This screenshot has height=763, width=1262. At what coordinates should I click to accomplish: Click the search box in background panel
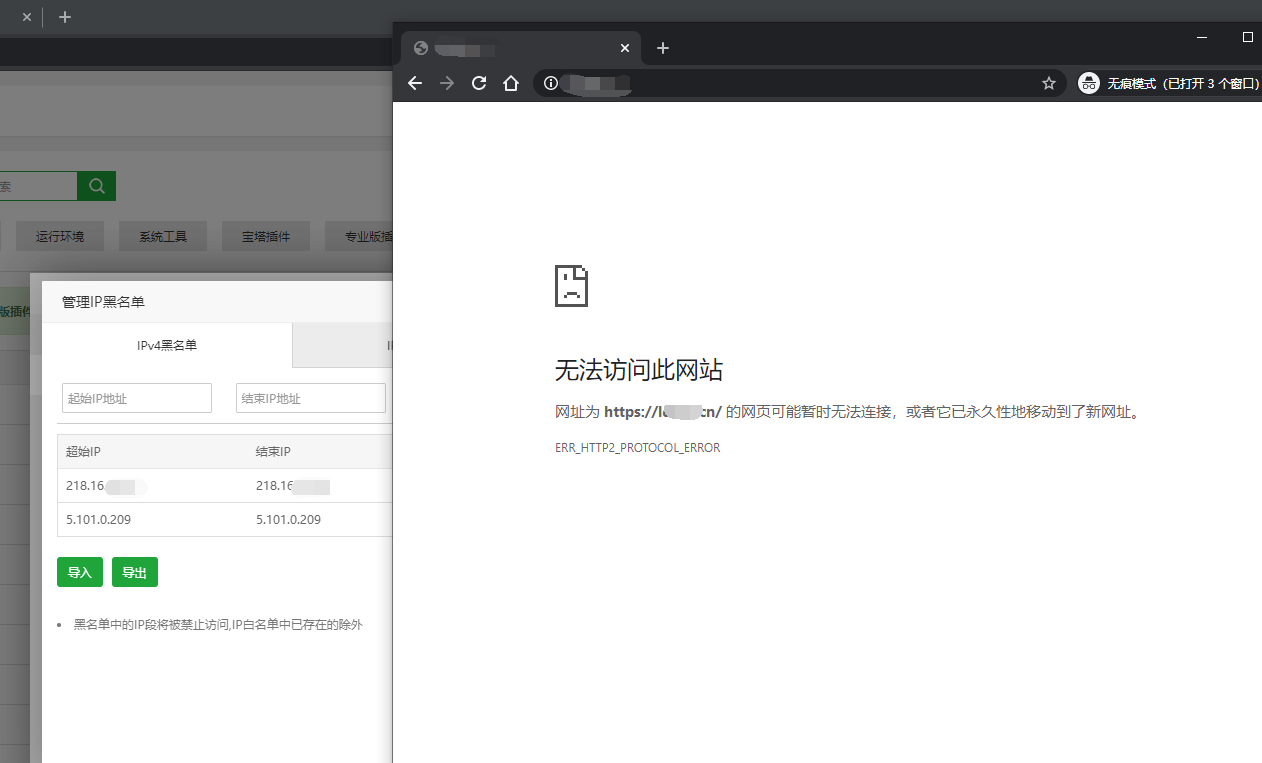point(38,186)
